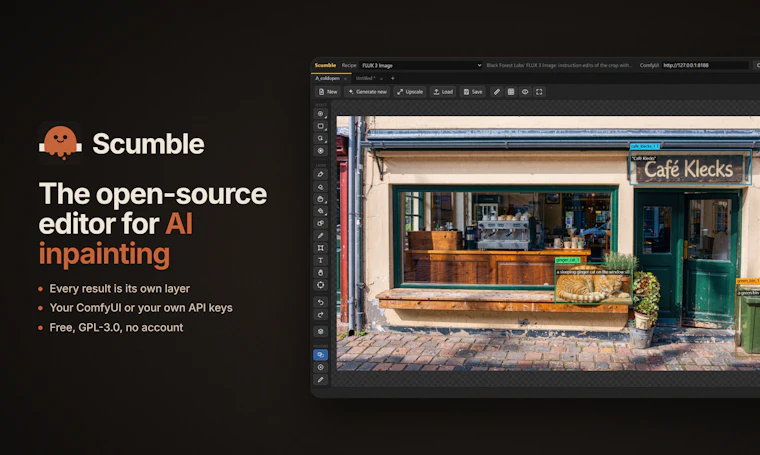This screenshot has width=760, height=455.
Task: Toggle the grid icon in toolbar
Action: pyautogui.click(x=511, y=92)
